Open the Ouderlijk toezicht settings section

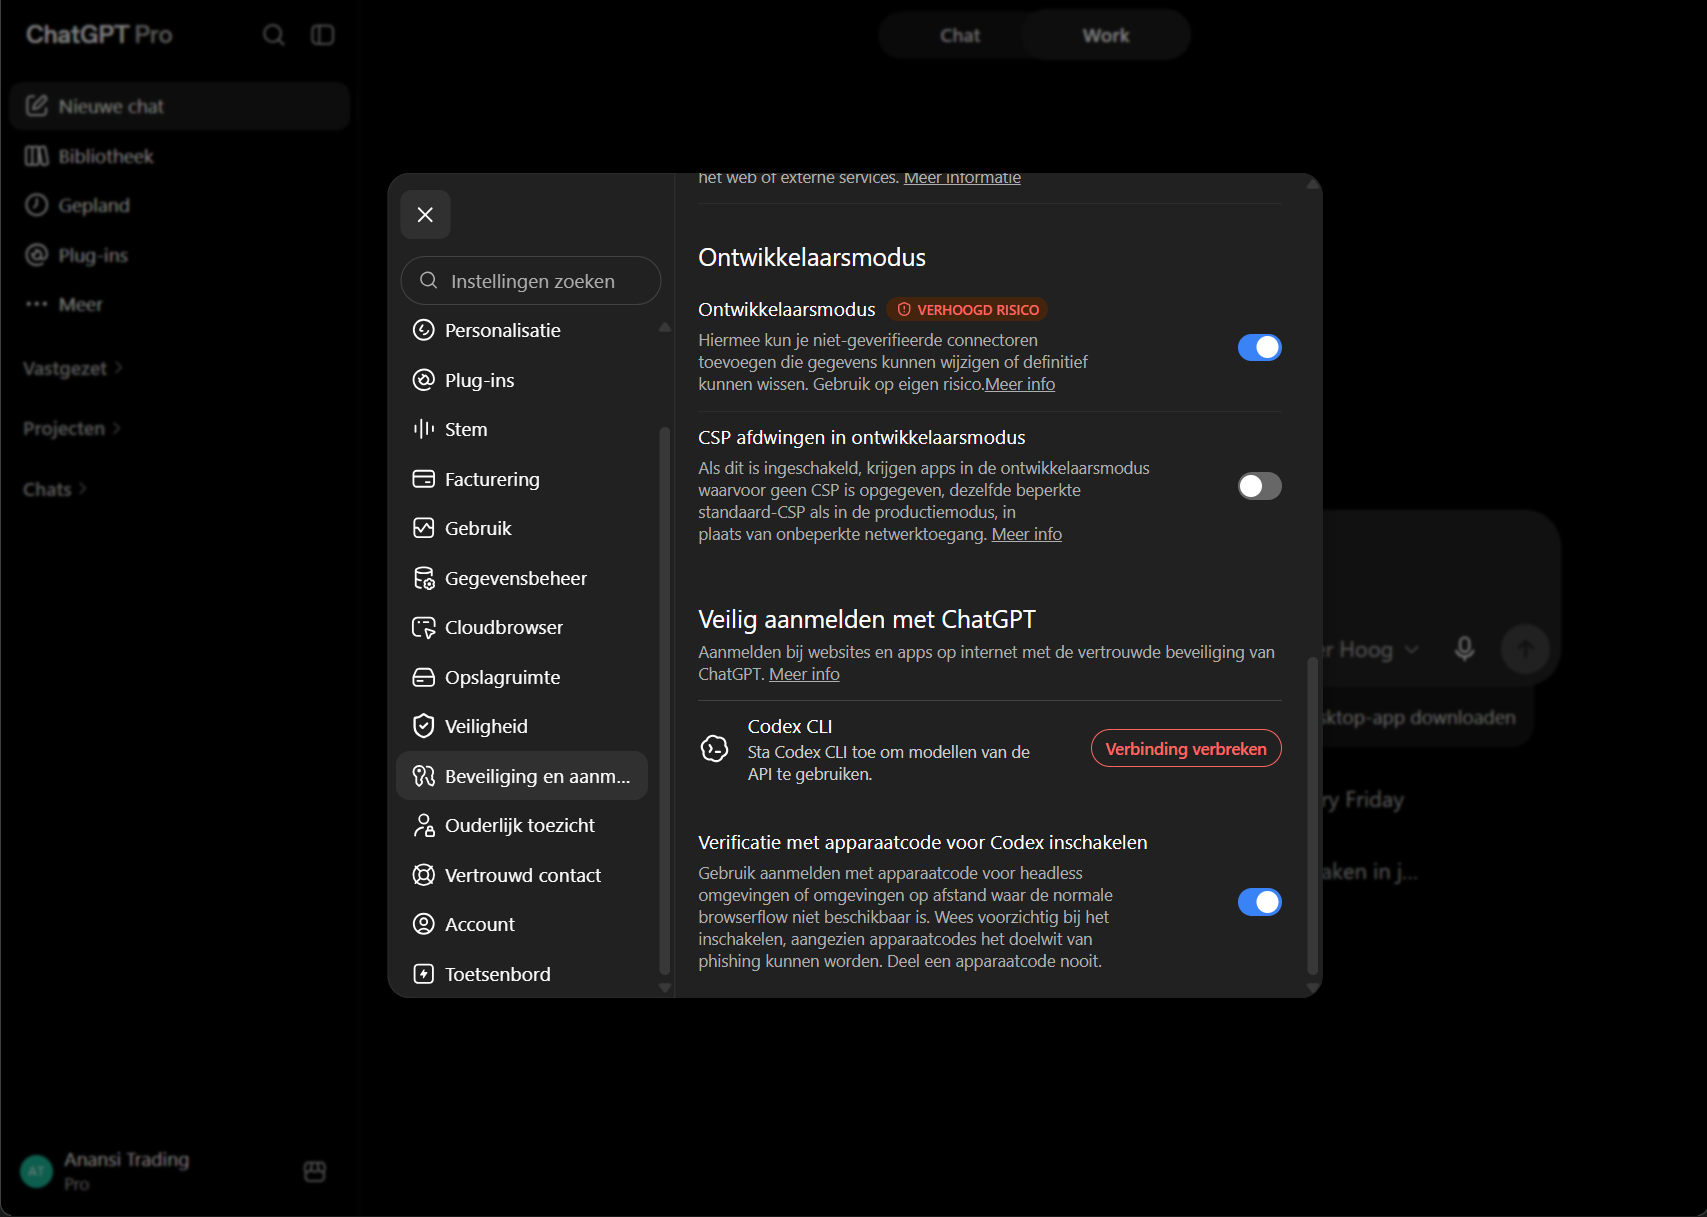522,825
